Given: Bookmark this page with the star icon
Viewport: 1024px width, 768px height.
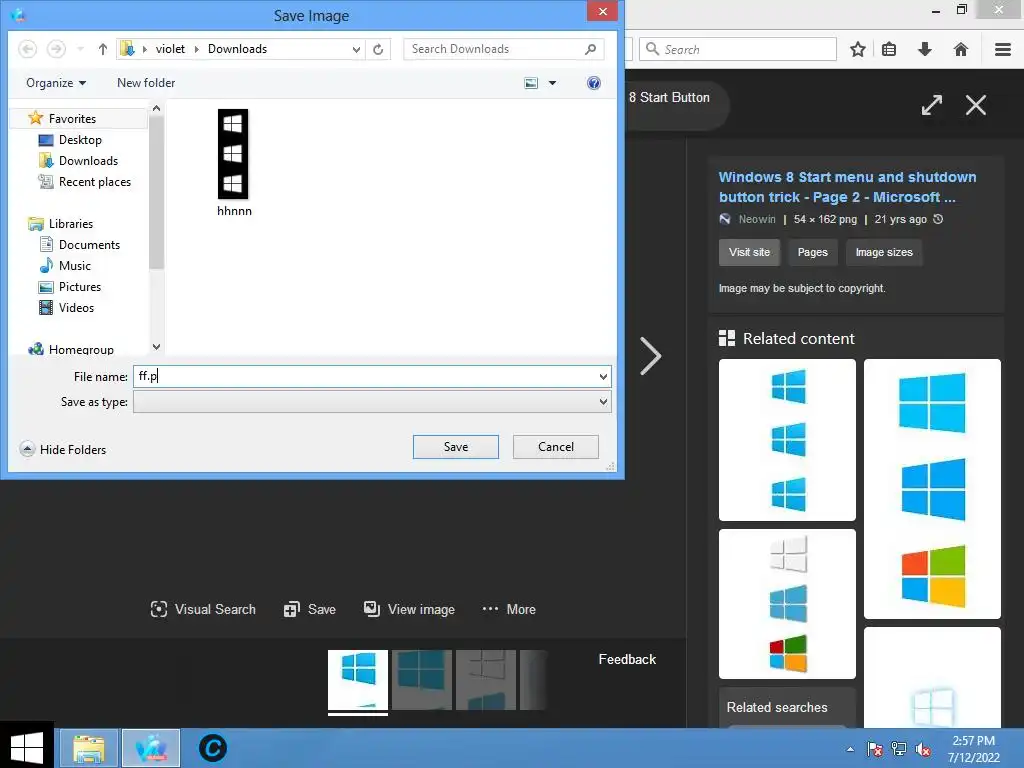Looking at the screenshot, I should [x=857, y=49].
